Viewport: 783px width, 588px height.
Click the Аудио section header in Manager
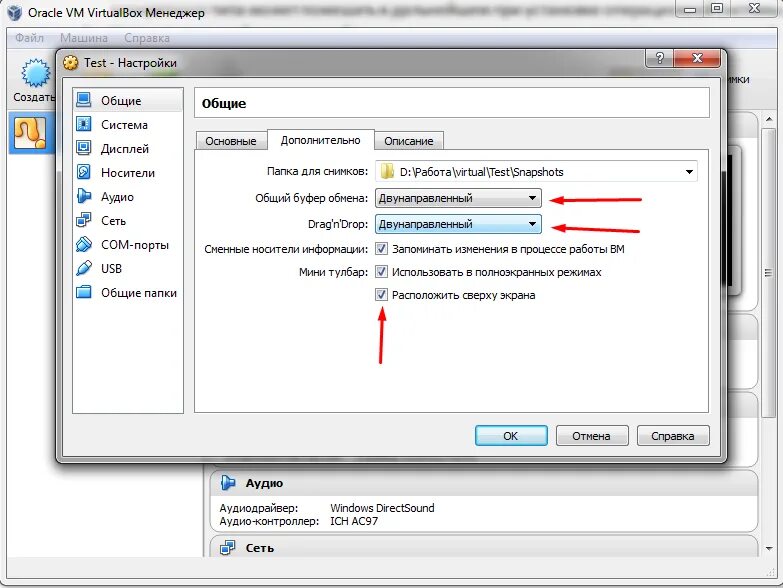click(x=483, y=483)
